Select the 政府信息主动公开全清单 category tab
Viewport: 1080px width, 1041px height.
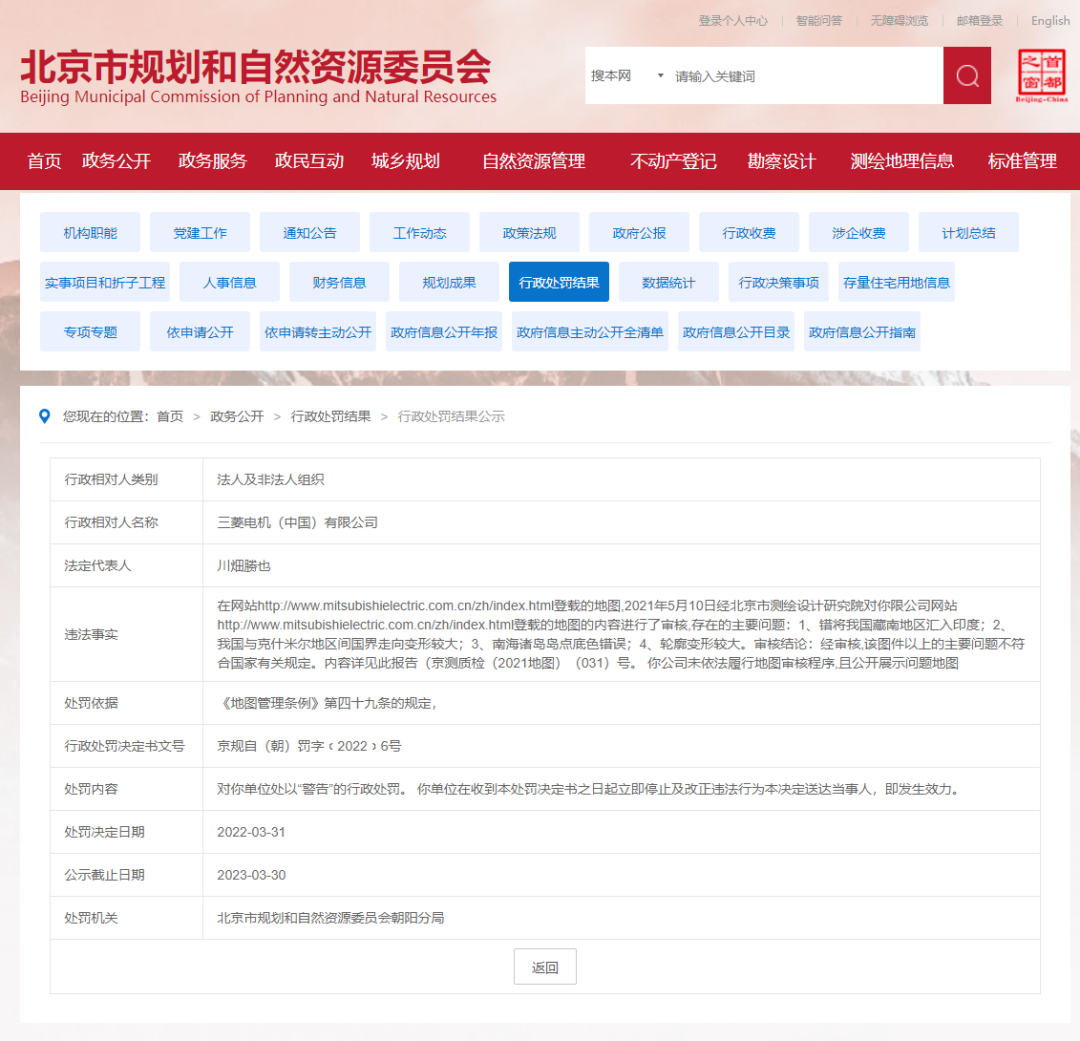tap(590, 332)
